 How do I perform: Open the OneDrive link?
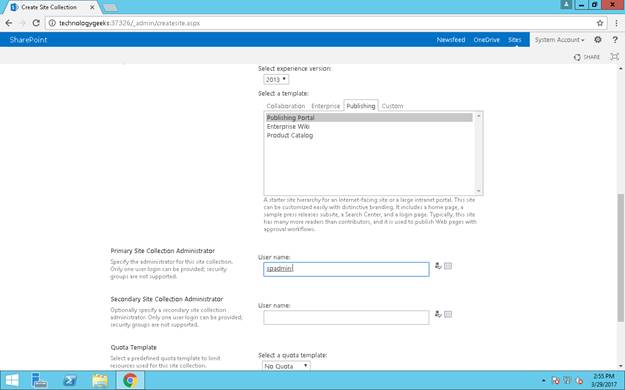click(x=486, y=39)
